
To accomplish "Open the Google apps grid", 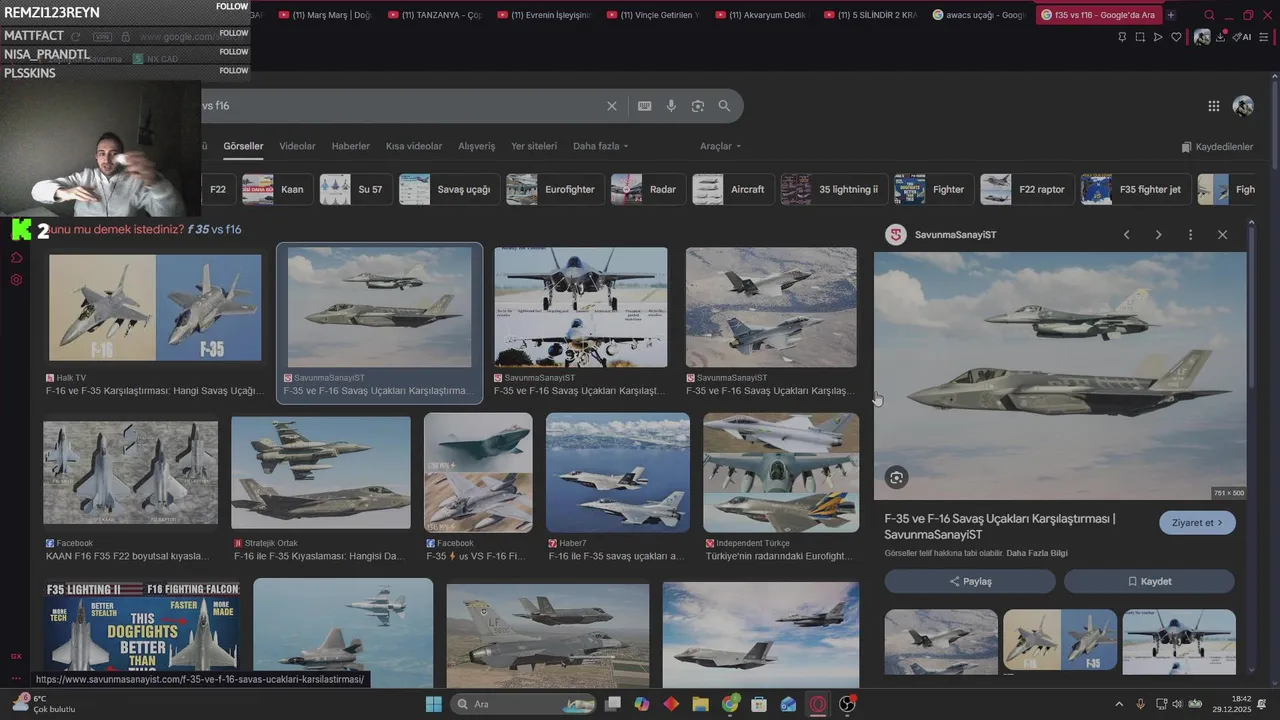I will click(x=1213, y=106).
